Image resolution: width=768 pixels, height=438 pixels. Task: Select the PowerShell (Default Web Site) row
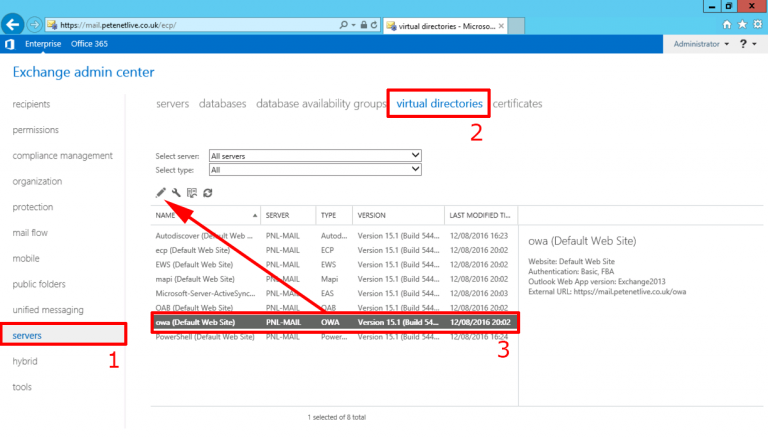point(334,337)
